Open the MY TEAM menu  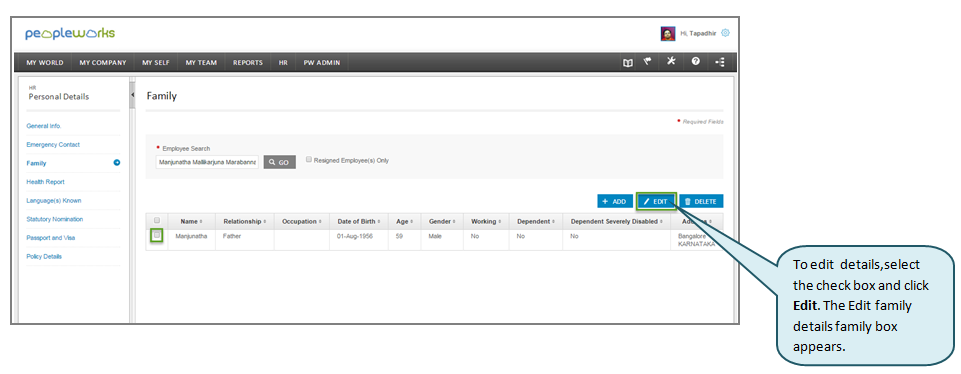point(201,63)
